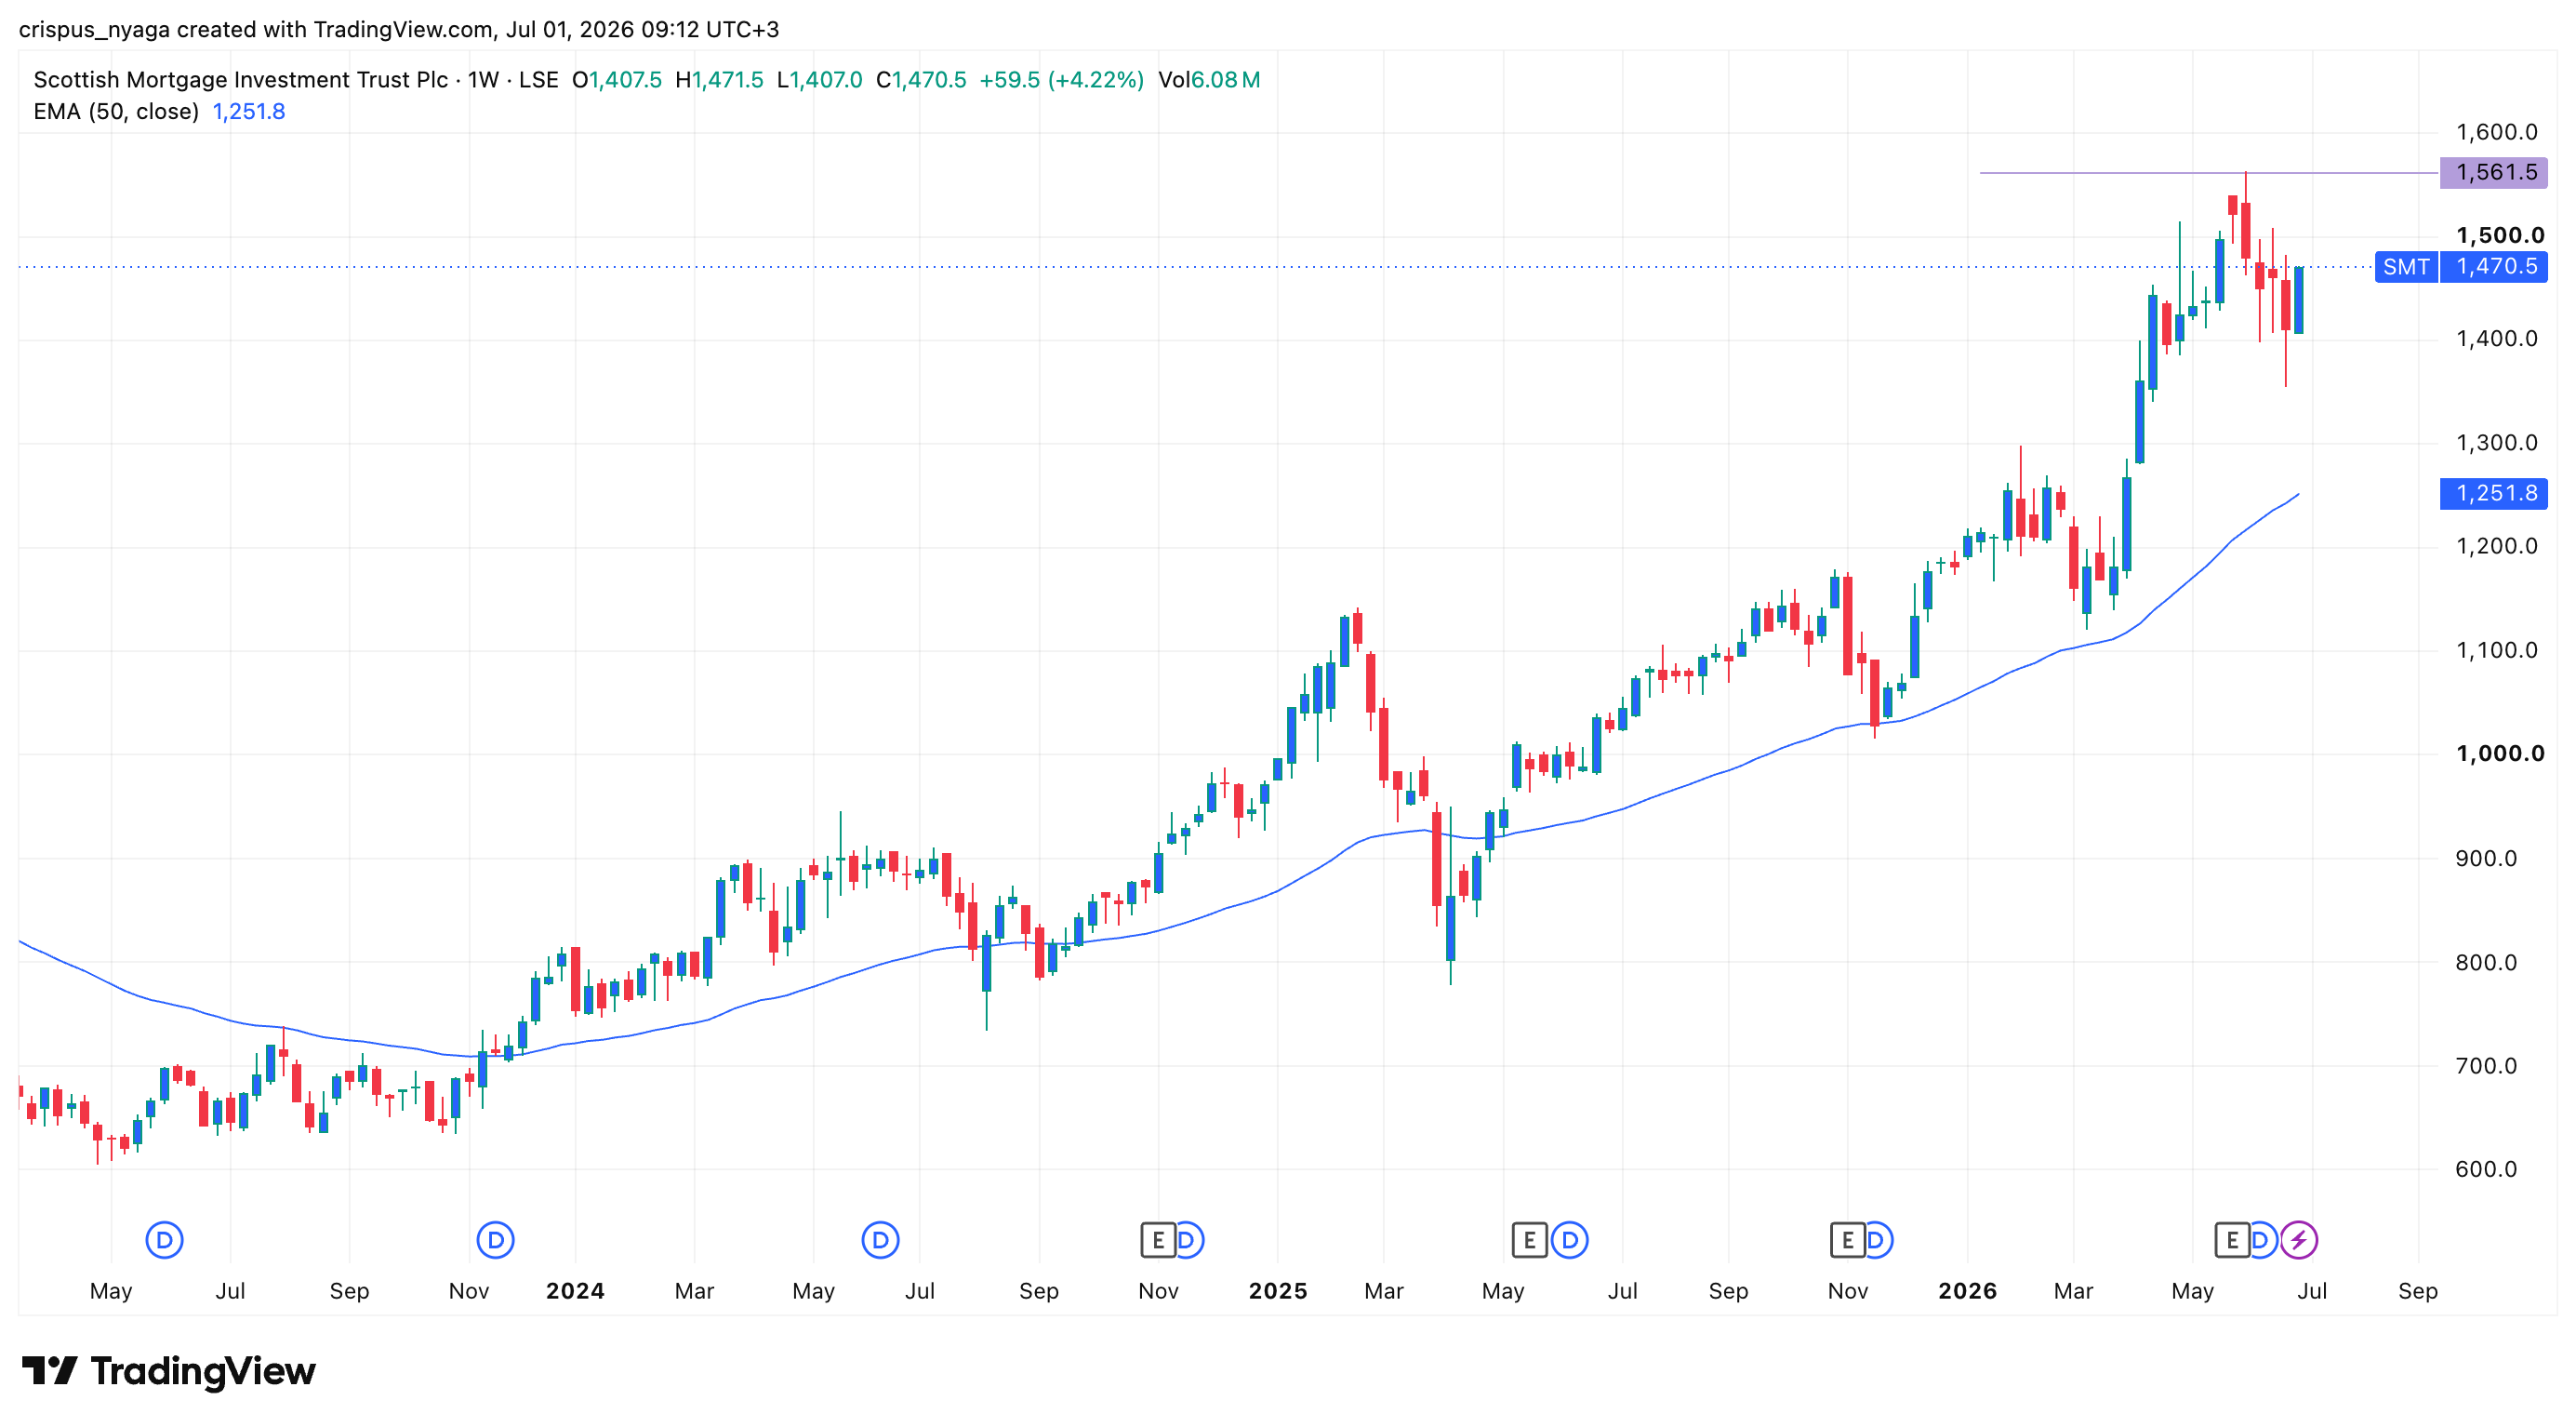This screenshot has height=1427, width=2576.
Task: Click the 2026 label on time axis
Action: (1967, 1291)
